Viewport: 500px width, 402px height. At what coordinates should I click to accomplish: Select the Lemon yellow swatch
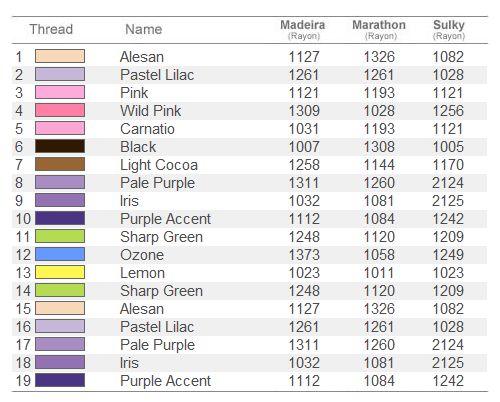coord(60,272)
